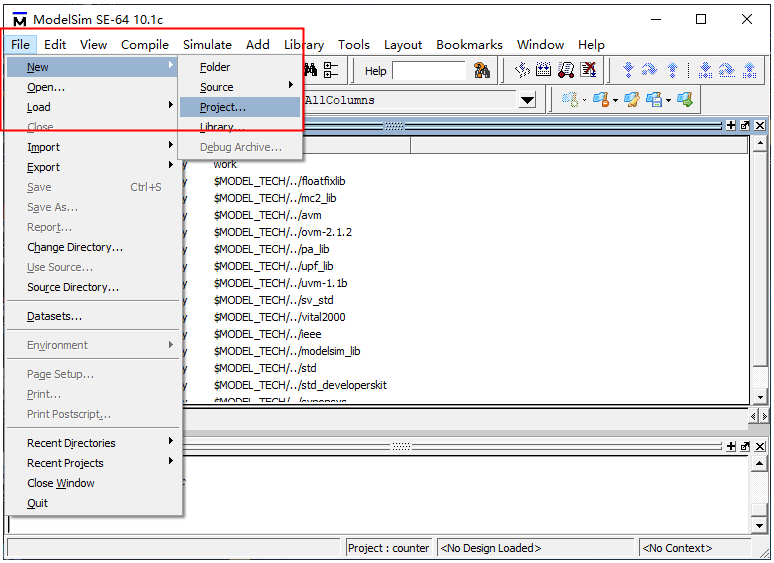Open the Simulate menu
This screenshot has height=563, width=774.
click(207, 44)
